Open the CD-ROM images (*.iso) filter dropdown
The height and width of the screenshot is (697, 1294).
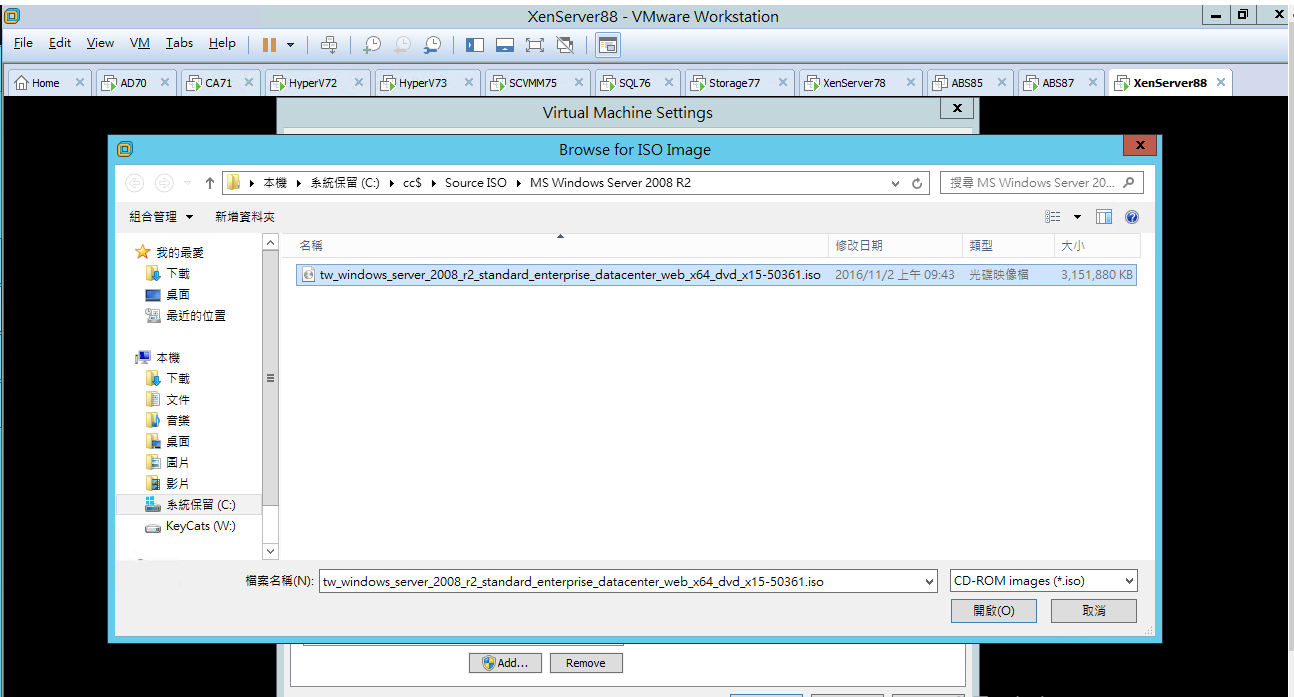[1043, 581]
